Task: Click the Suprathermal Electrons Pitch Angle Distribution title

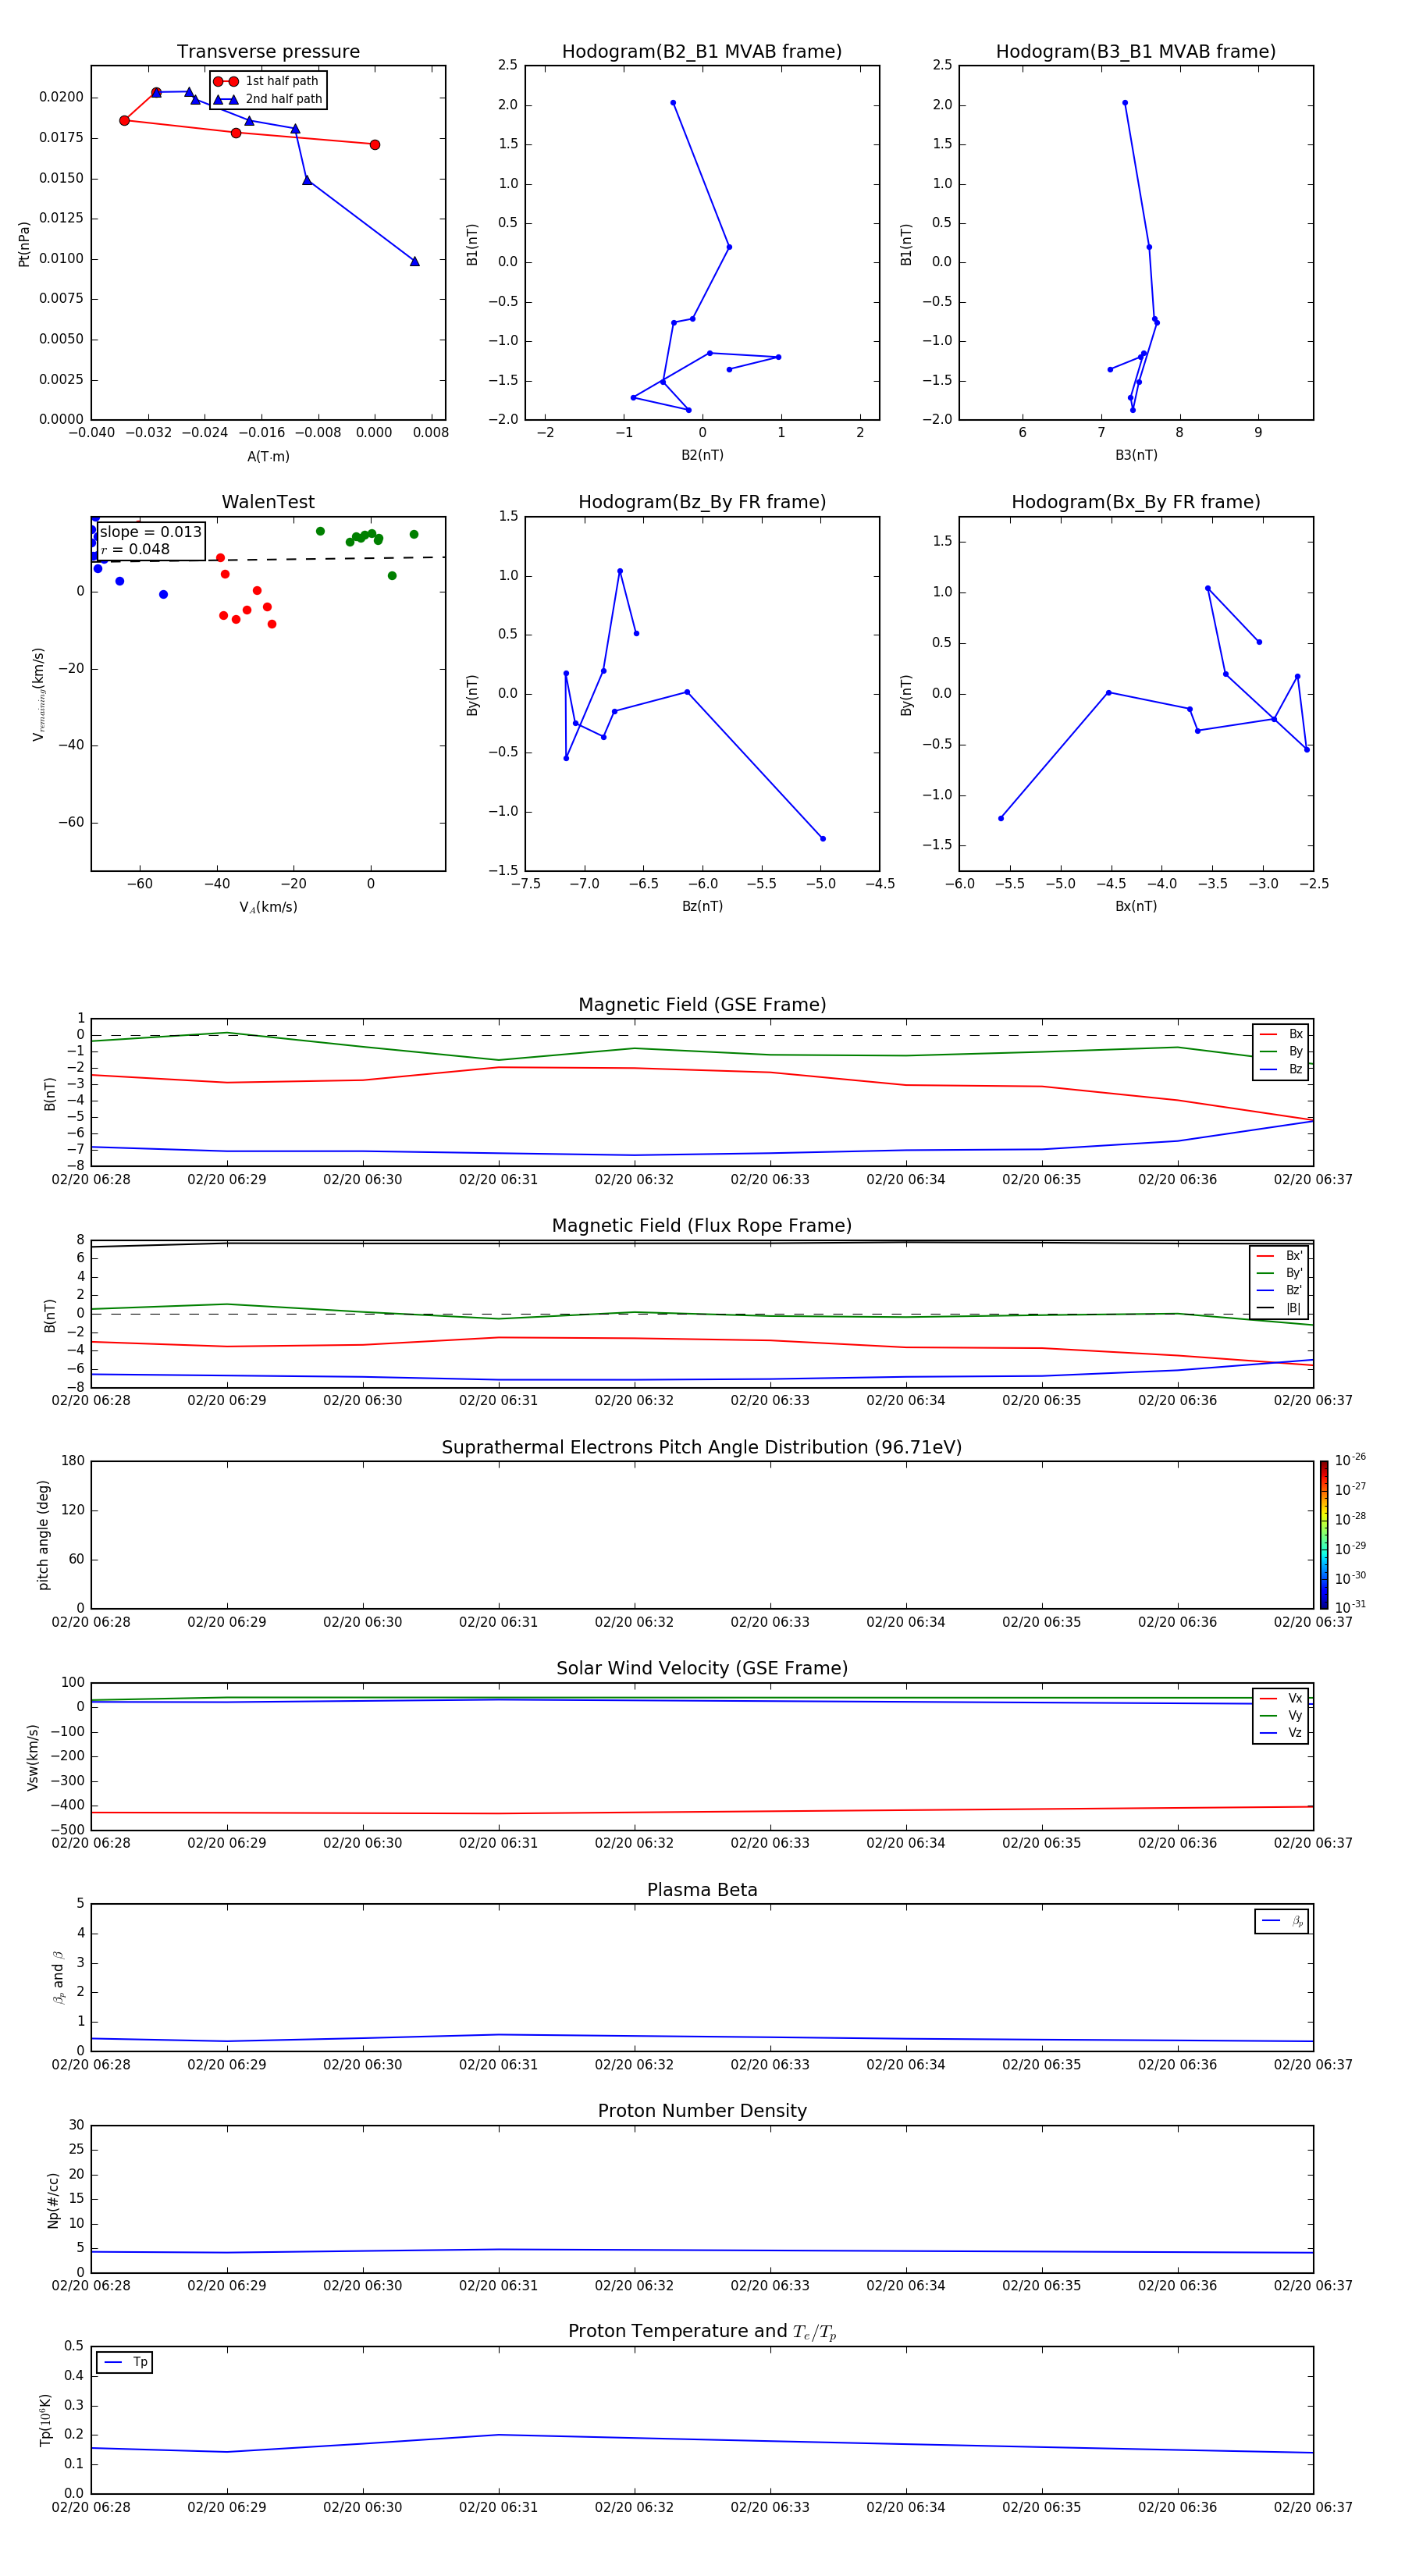Action: (x=702, y=1448)
